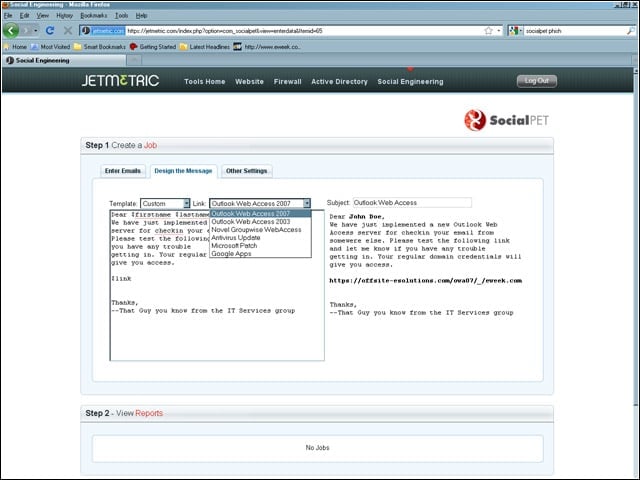This screenshot has height=480, width=640.
Task: Open the Edit menu
Action: click(24, 16)
